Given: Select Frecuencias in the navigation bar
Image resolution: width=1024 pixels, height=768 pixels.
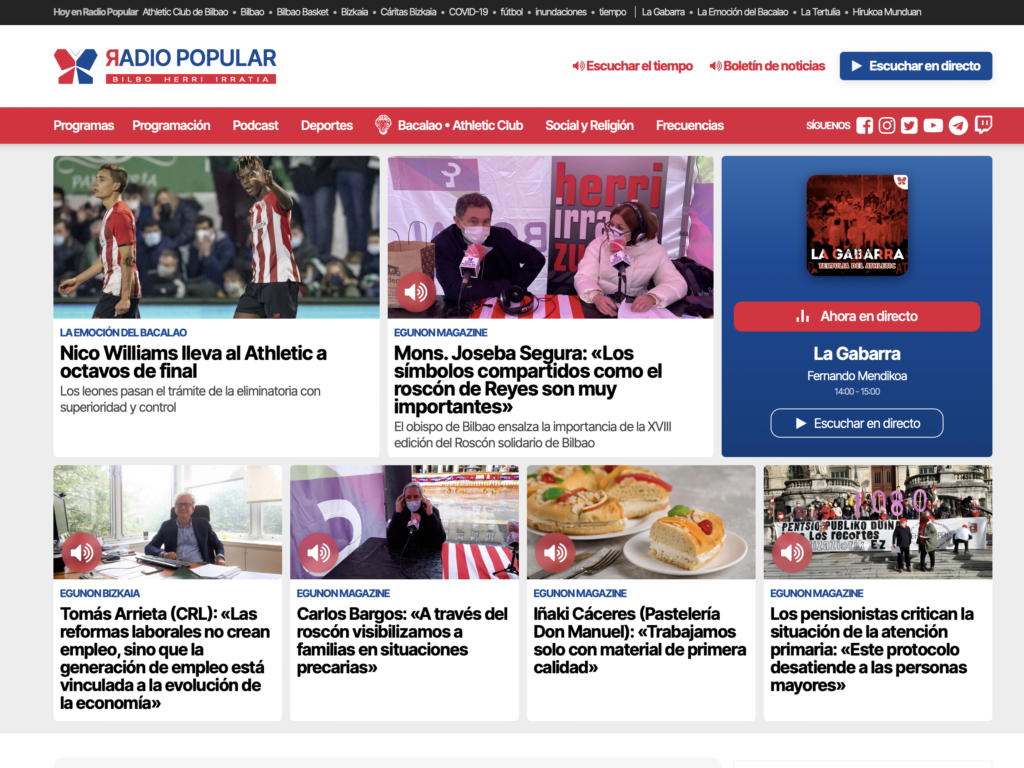Looking at the screenshot, I should [x=689, y=126].
